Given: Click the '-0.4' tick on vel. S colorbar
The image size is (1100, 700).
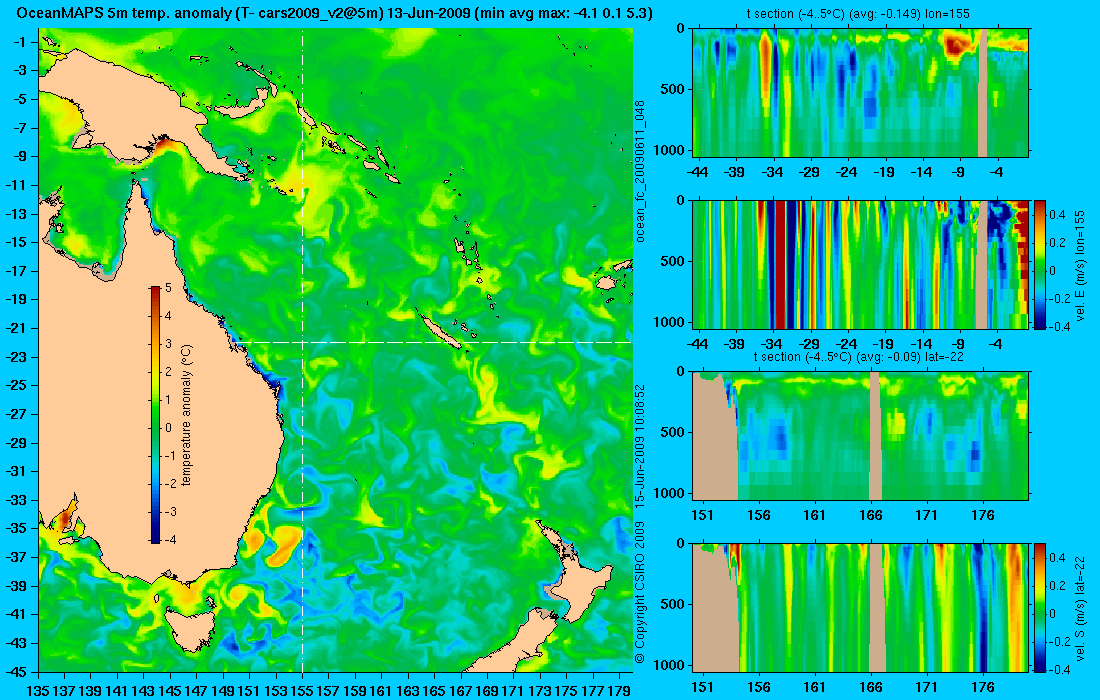Looking at the screenshot, I should 1057,669.
